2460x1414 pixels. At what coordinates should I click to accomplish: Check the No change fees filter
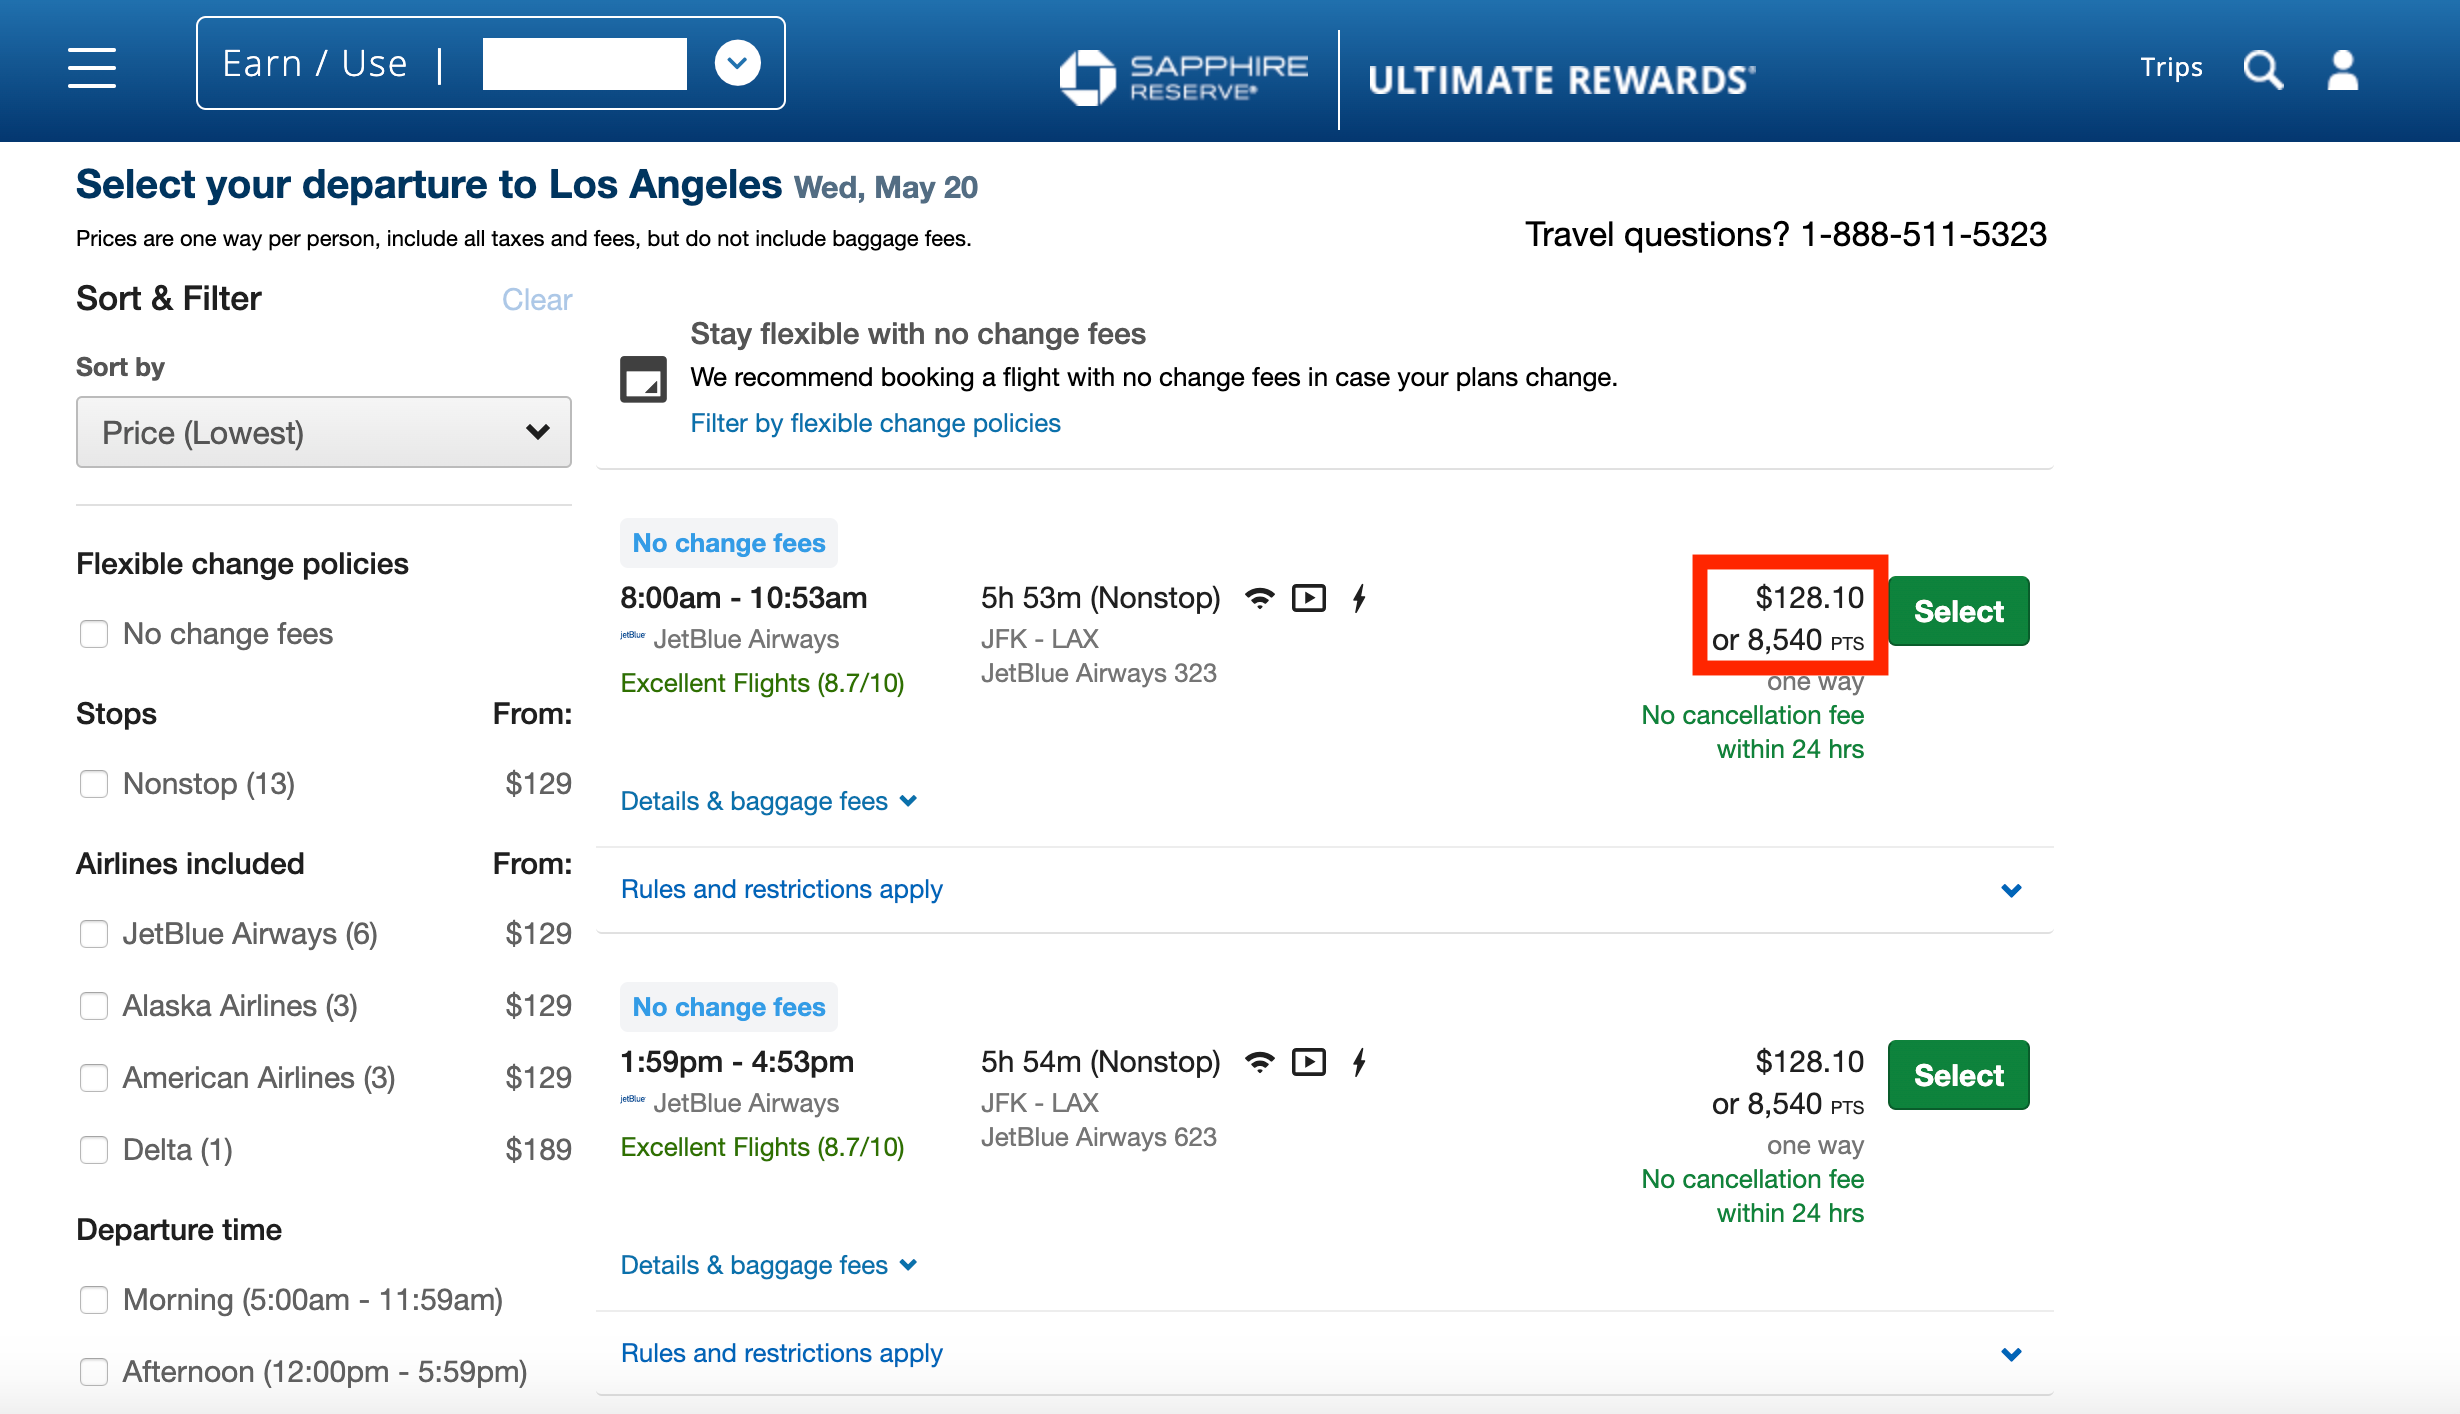click(x=94, y=634)
